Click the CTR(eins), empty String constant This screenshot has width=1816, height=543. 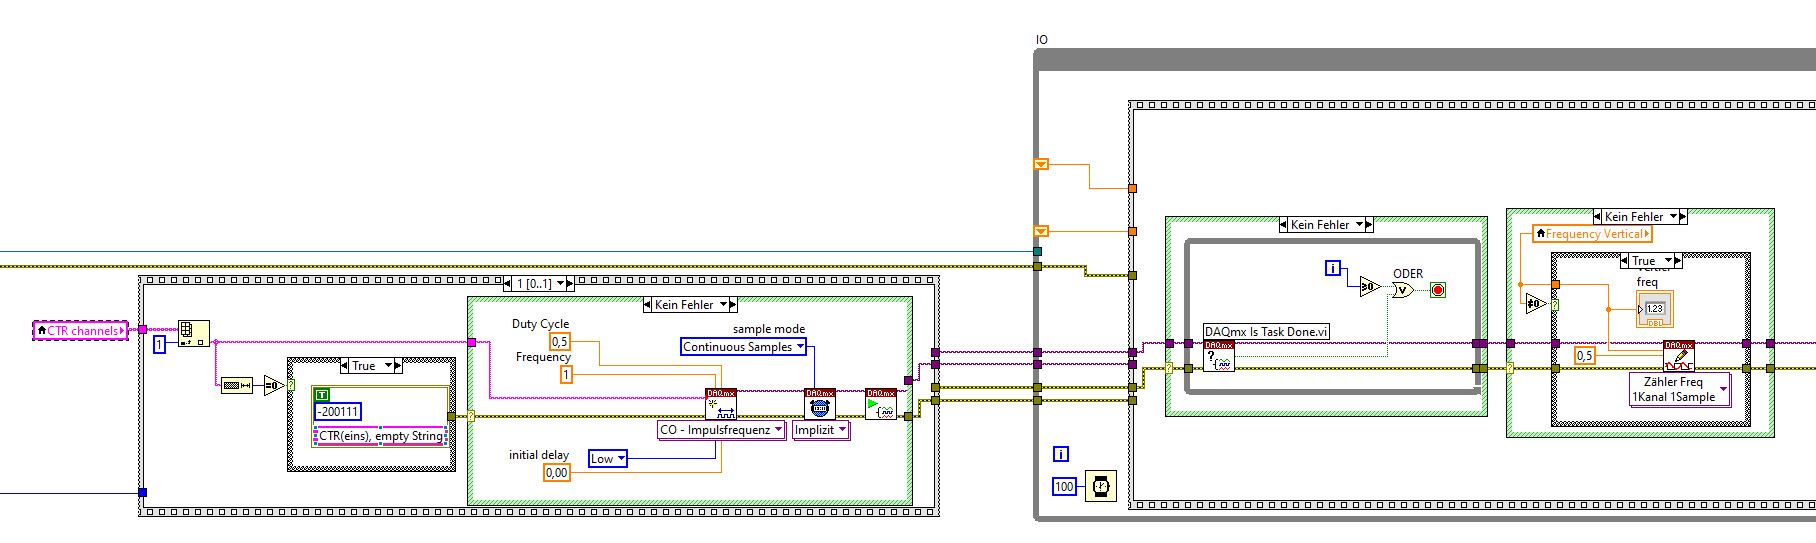point(380,436)
